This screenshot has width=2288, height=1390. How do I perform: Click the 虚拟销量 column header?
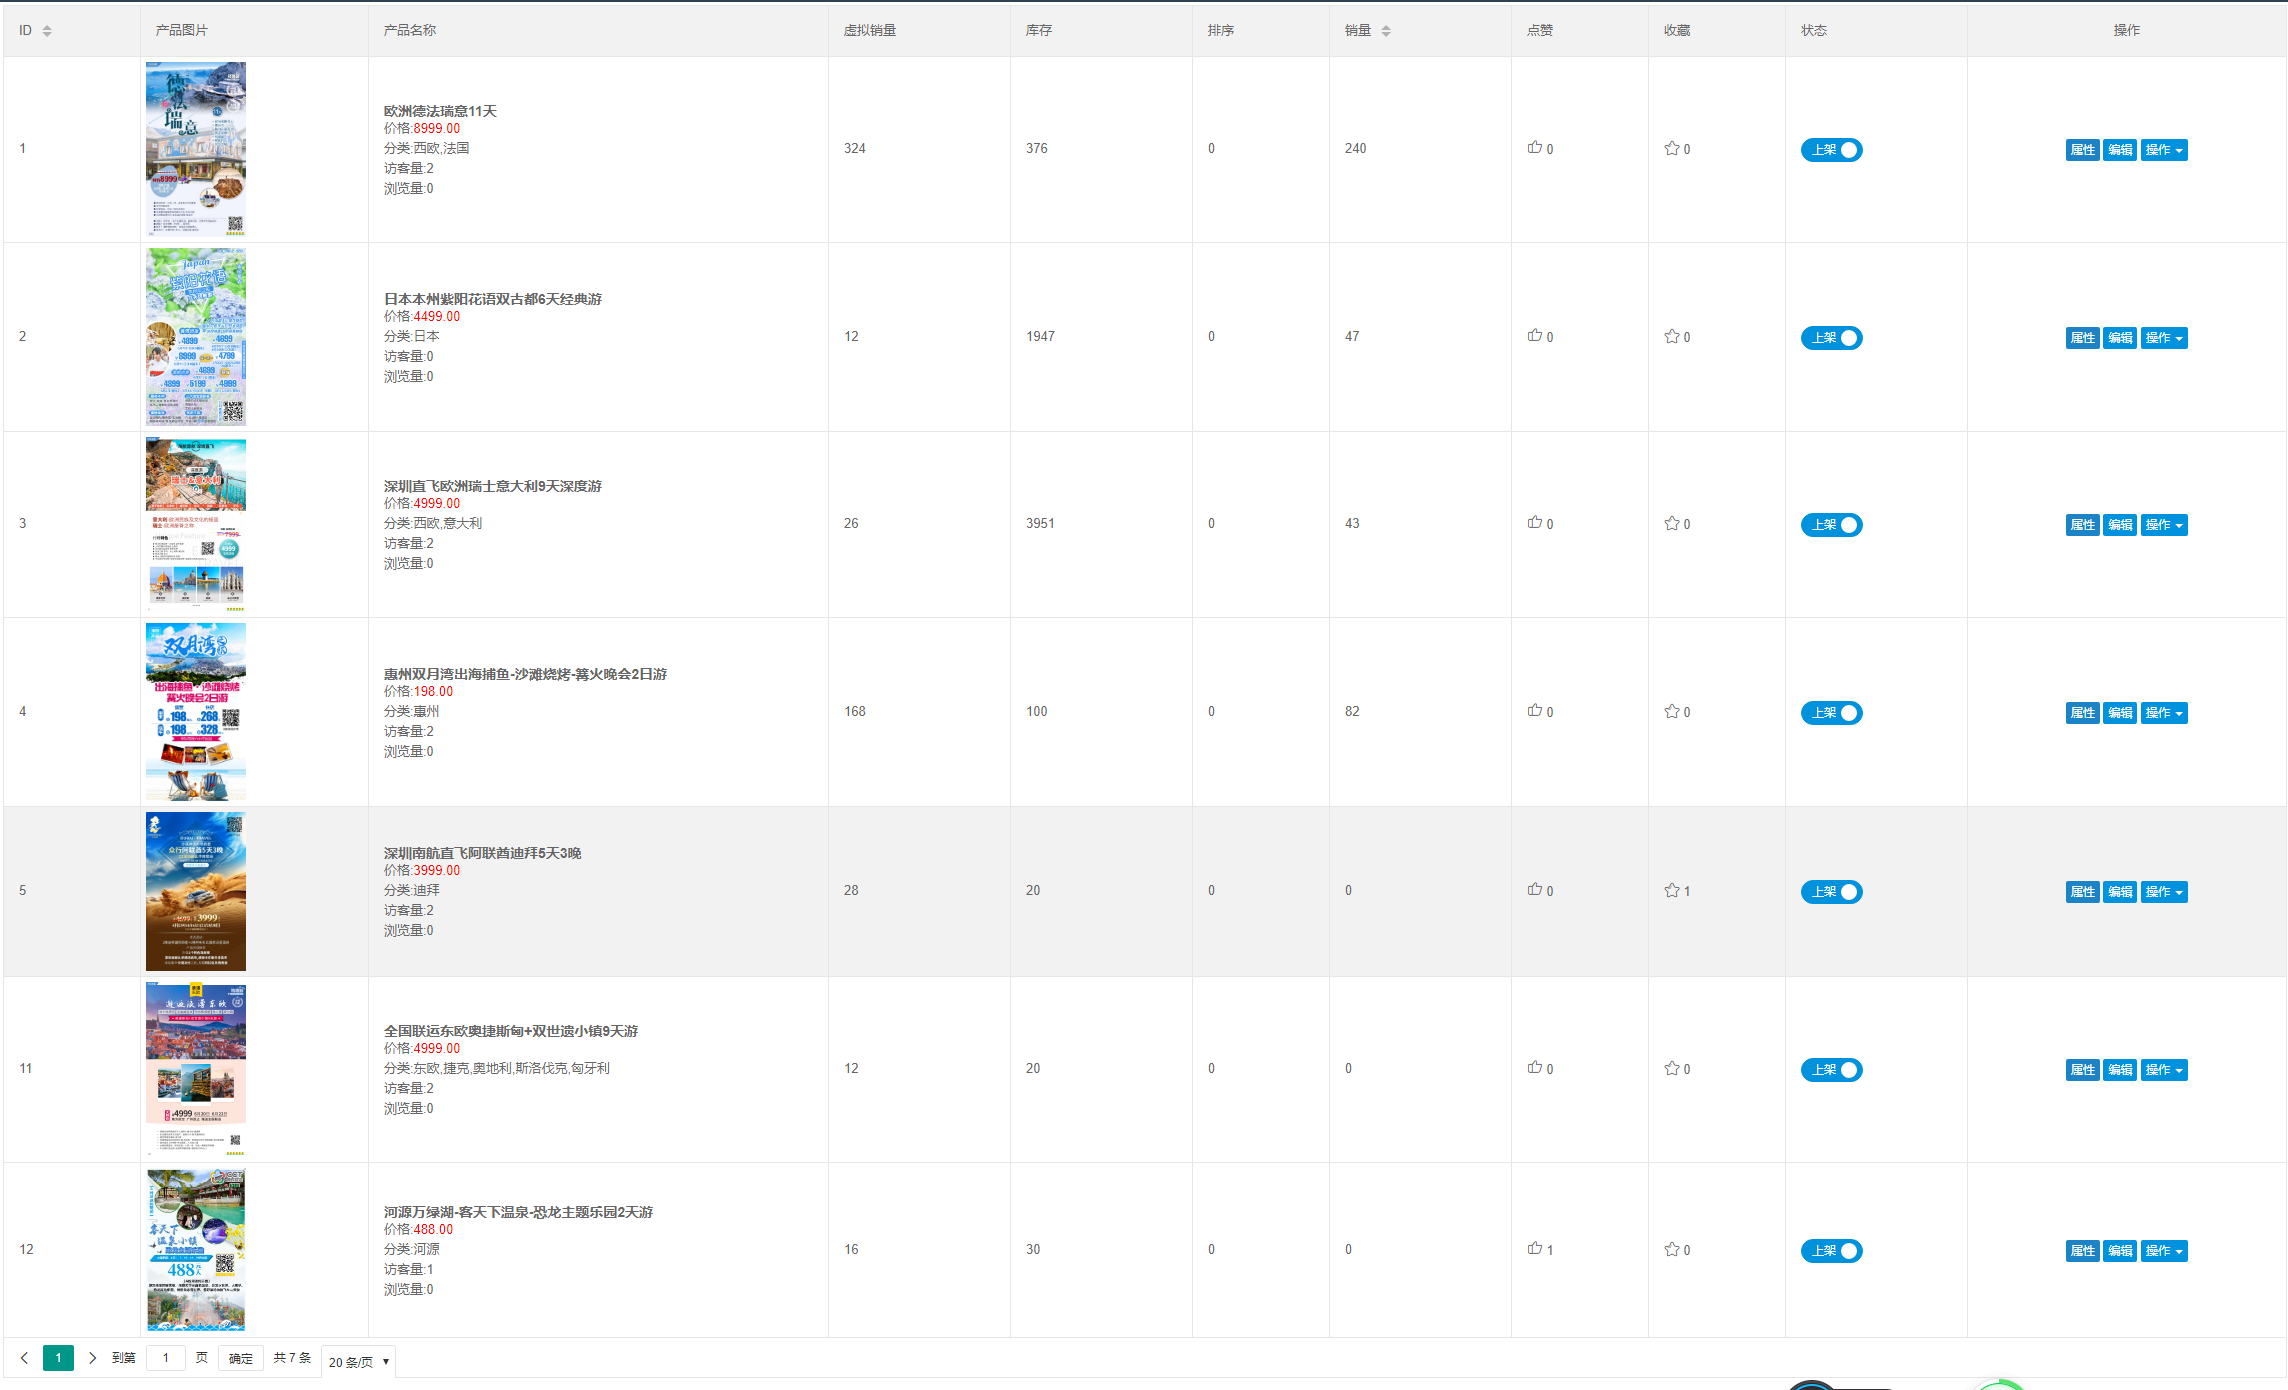click(x=870, y=31)
